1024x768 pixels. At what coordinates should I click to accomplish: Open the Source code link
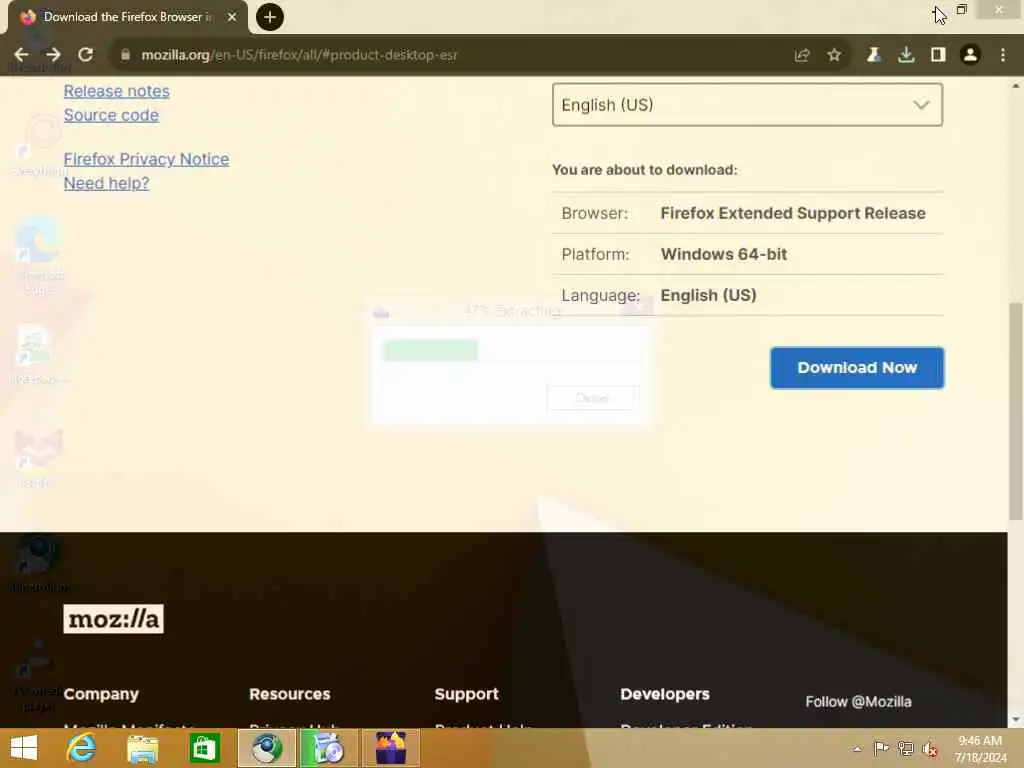(111, 115)
